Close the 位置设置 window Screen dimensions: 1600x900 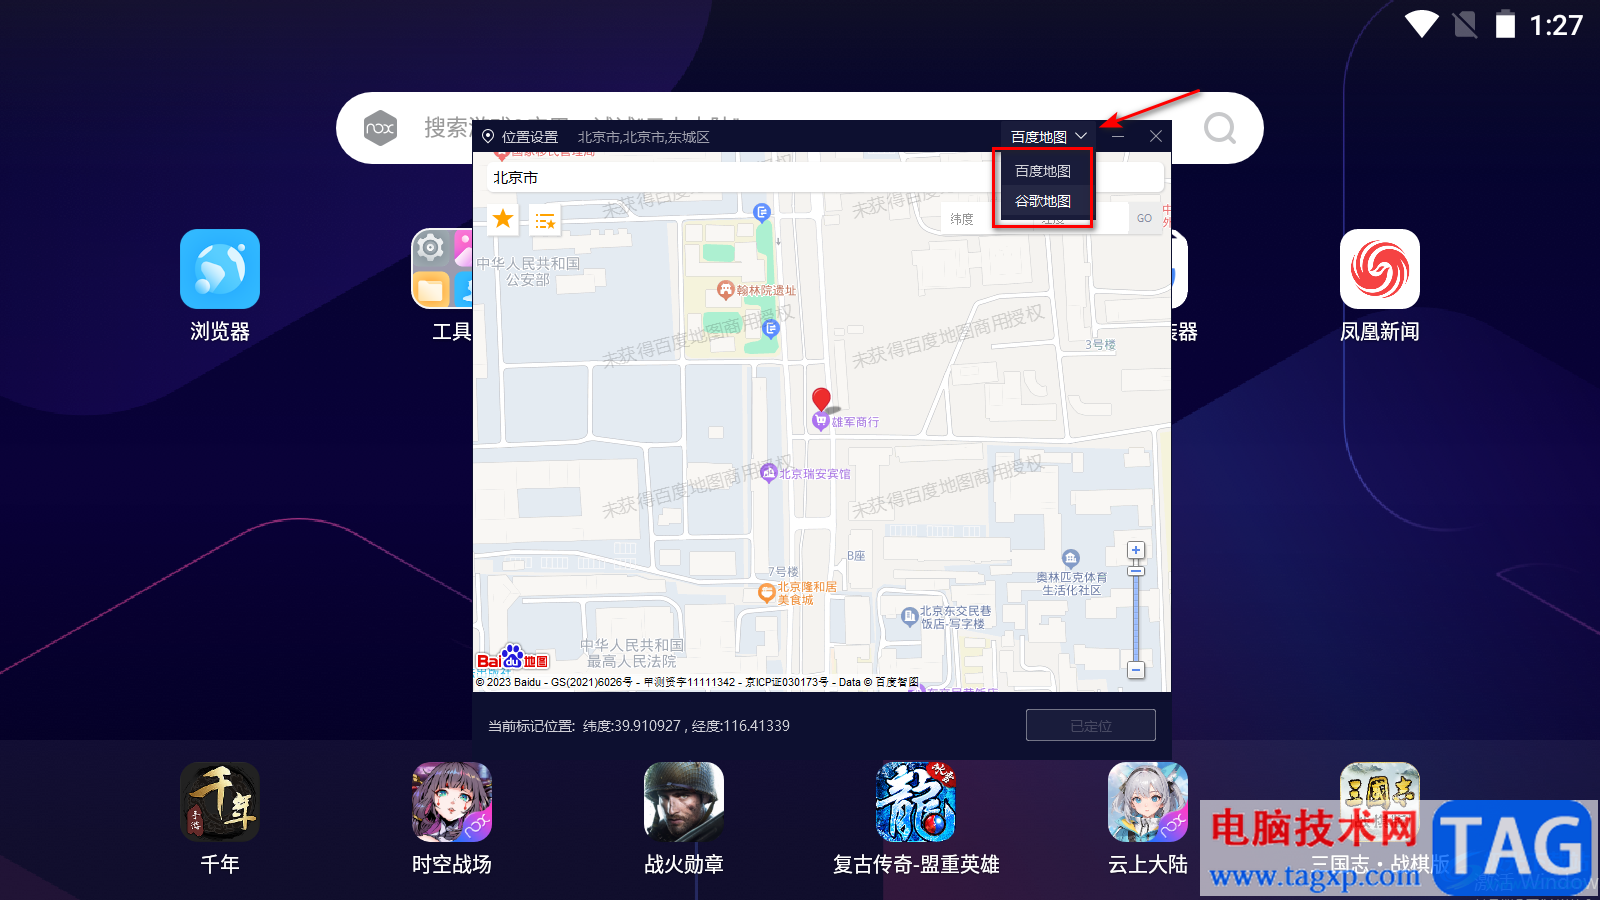(1156, 136)
